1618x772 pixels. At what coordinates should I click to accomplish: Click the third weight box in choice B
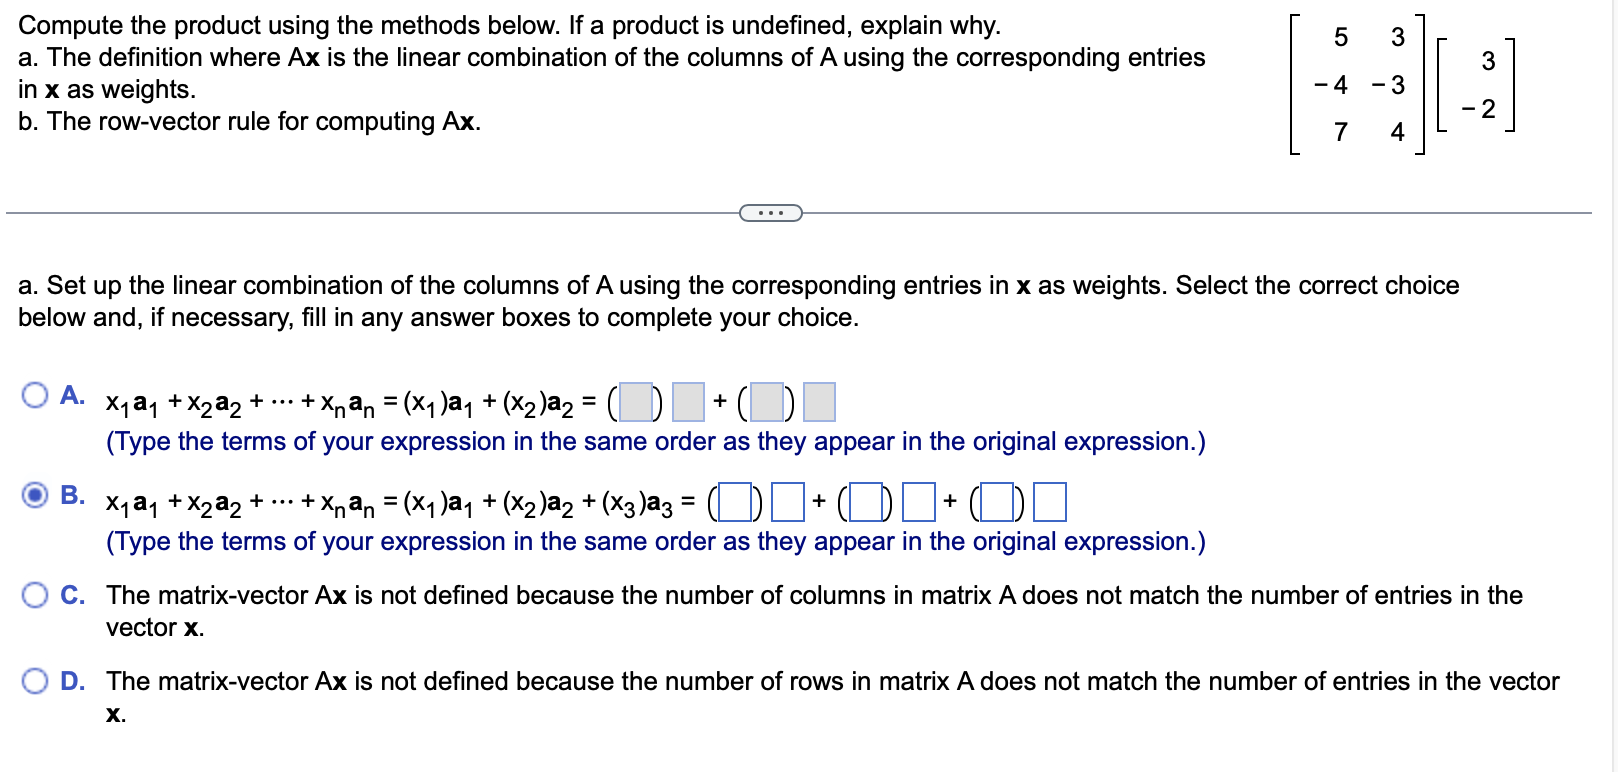tap(997, 502)
